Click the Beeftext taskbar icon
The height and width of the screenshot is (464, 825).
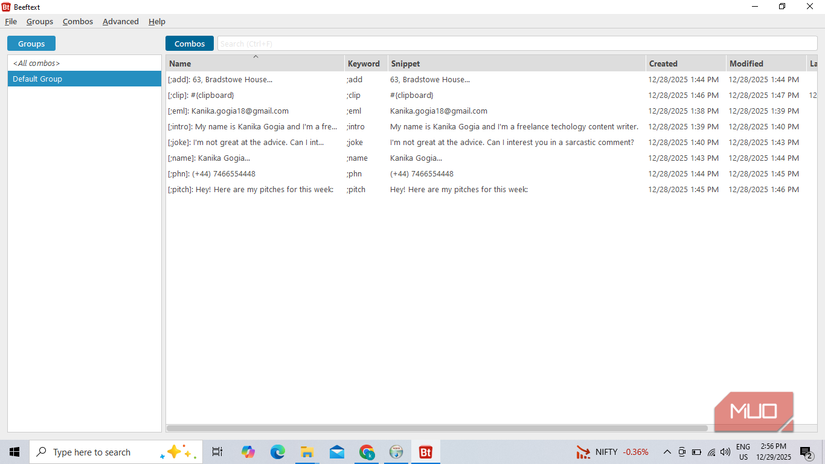(426, 452)
